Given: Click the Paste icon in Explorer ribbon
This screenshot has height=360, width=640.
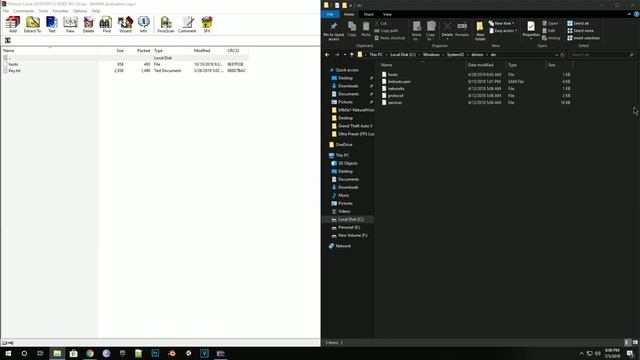Looking at the screenshot, I should point(366,29).
